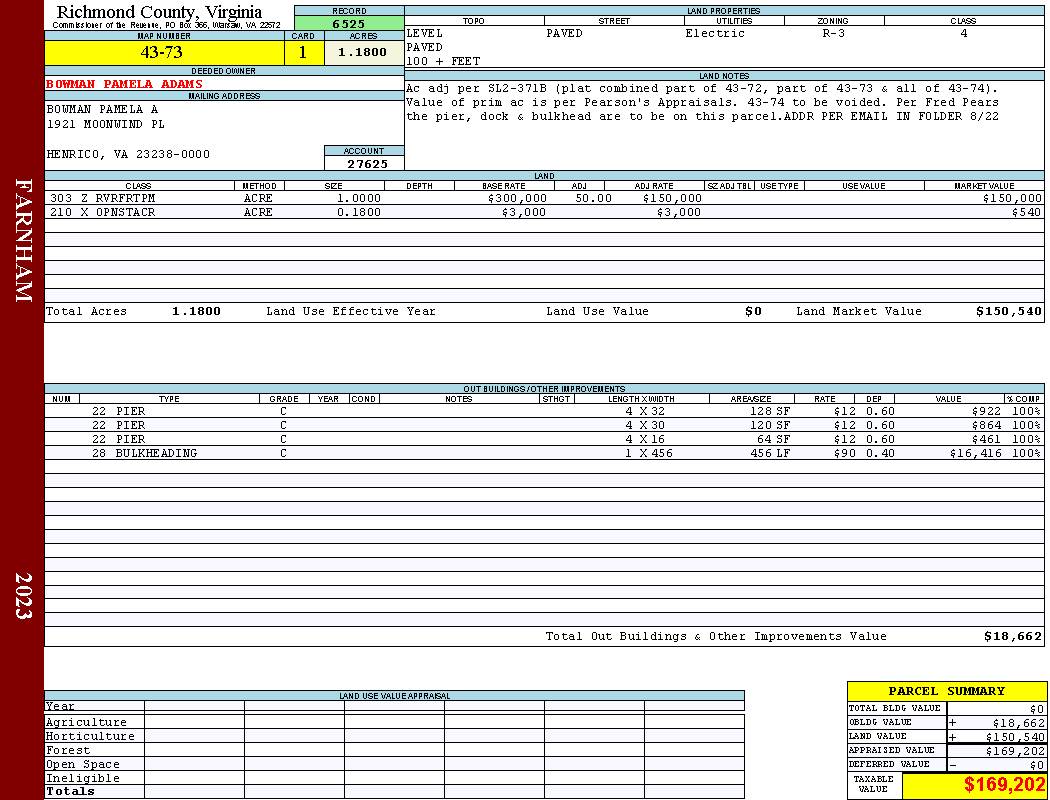Image resolution: width=1050 pixels, height=800 pixels.
Task: Click deeded owner name BOWMAN PAMELA ADAMS
Action: pos(125,84)
